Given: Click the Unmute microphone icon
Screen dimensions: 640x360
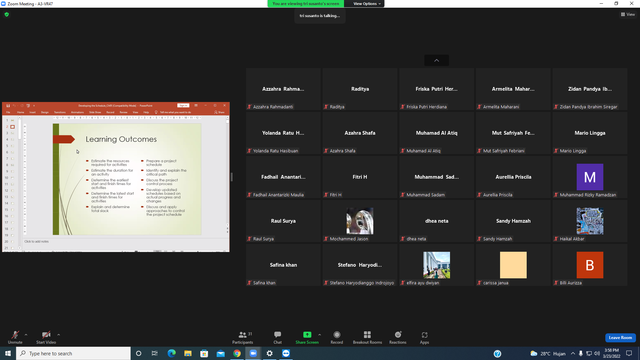Looking at the screenshot, I should click(x=15, y=335).
